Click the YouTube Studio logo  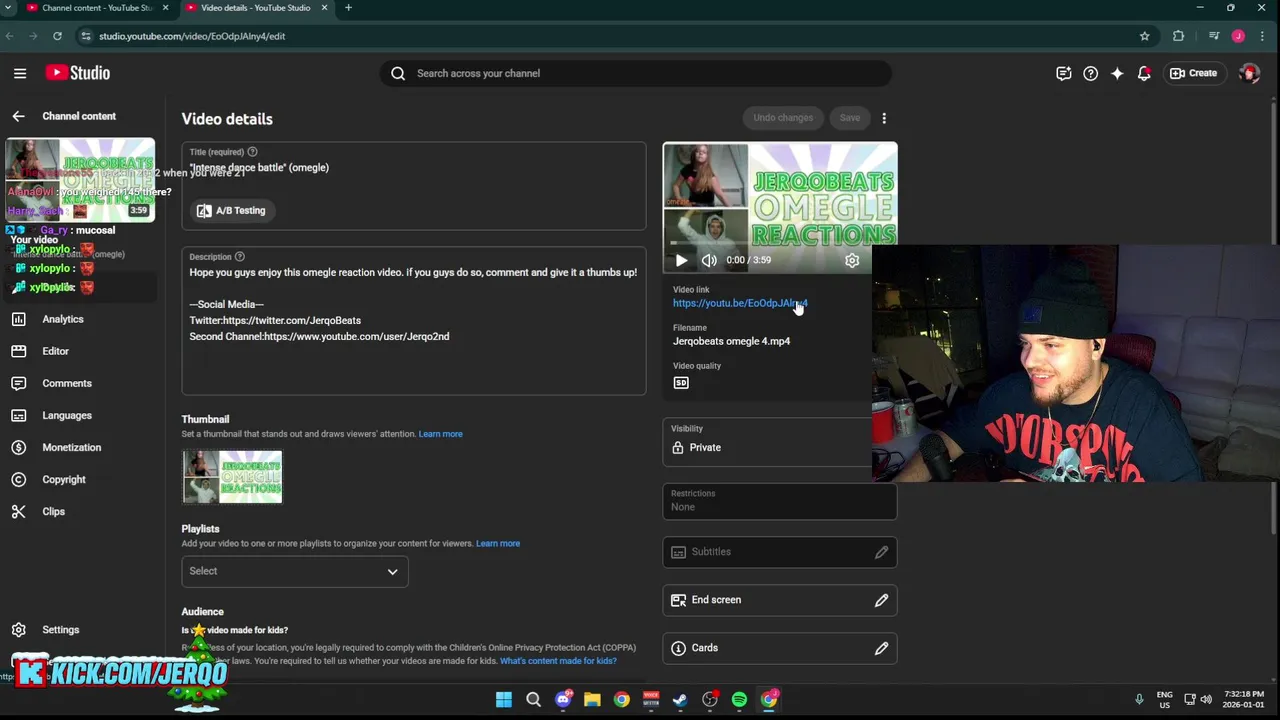coord(78,73)
